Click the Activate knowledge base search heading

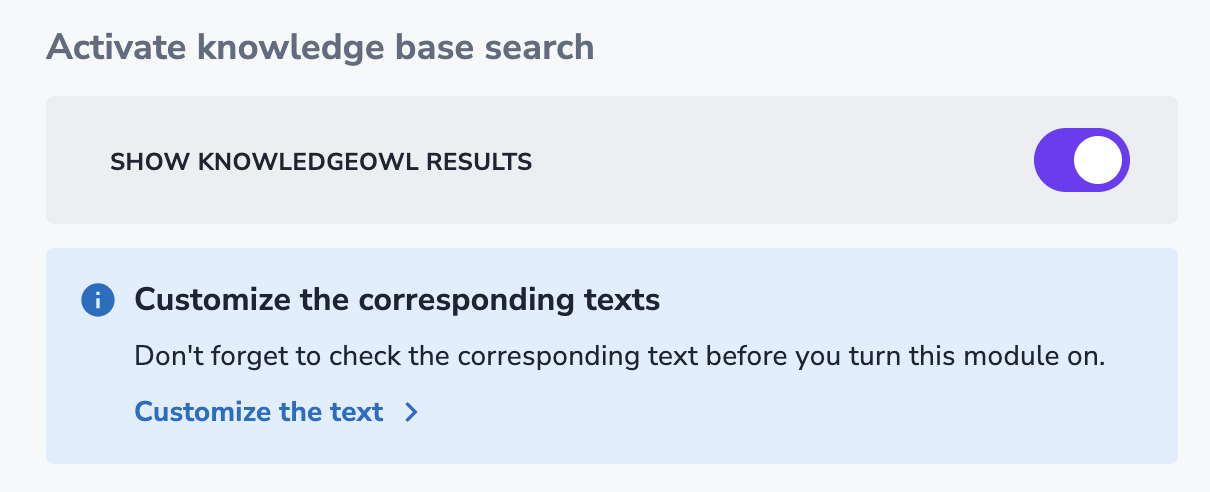point(320,47)
